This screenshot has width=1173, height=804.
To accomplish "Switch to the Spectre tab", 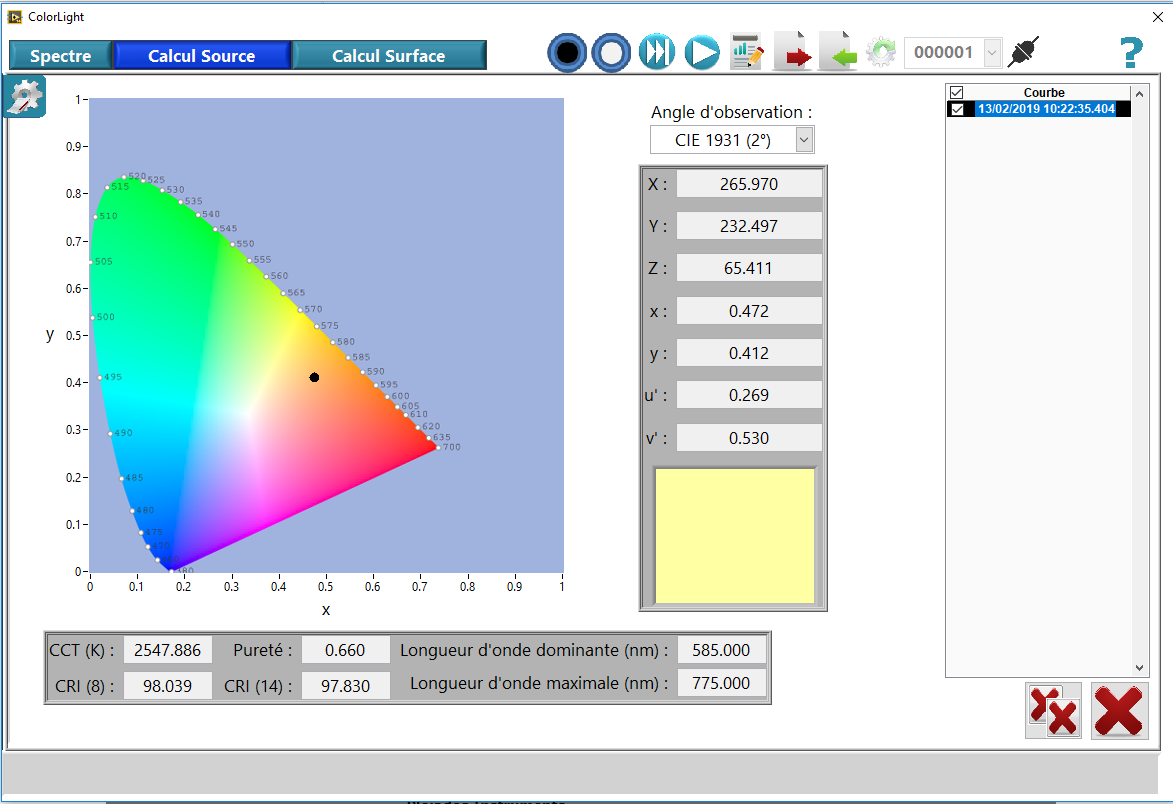I will [61, 56].
